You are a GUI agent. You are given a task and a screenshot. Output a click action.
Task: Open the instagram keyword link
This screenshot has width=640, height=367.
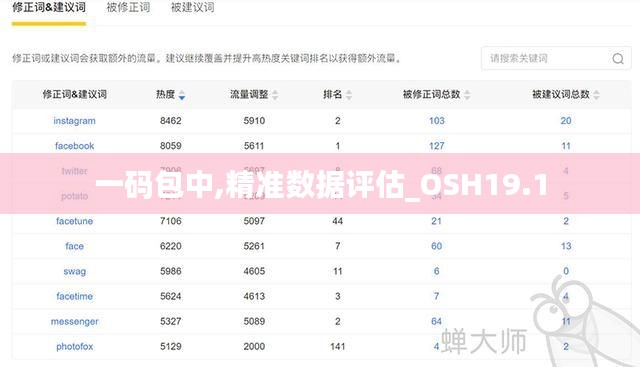74,121
